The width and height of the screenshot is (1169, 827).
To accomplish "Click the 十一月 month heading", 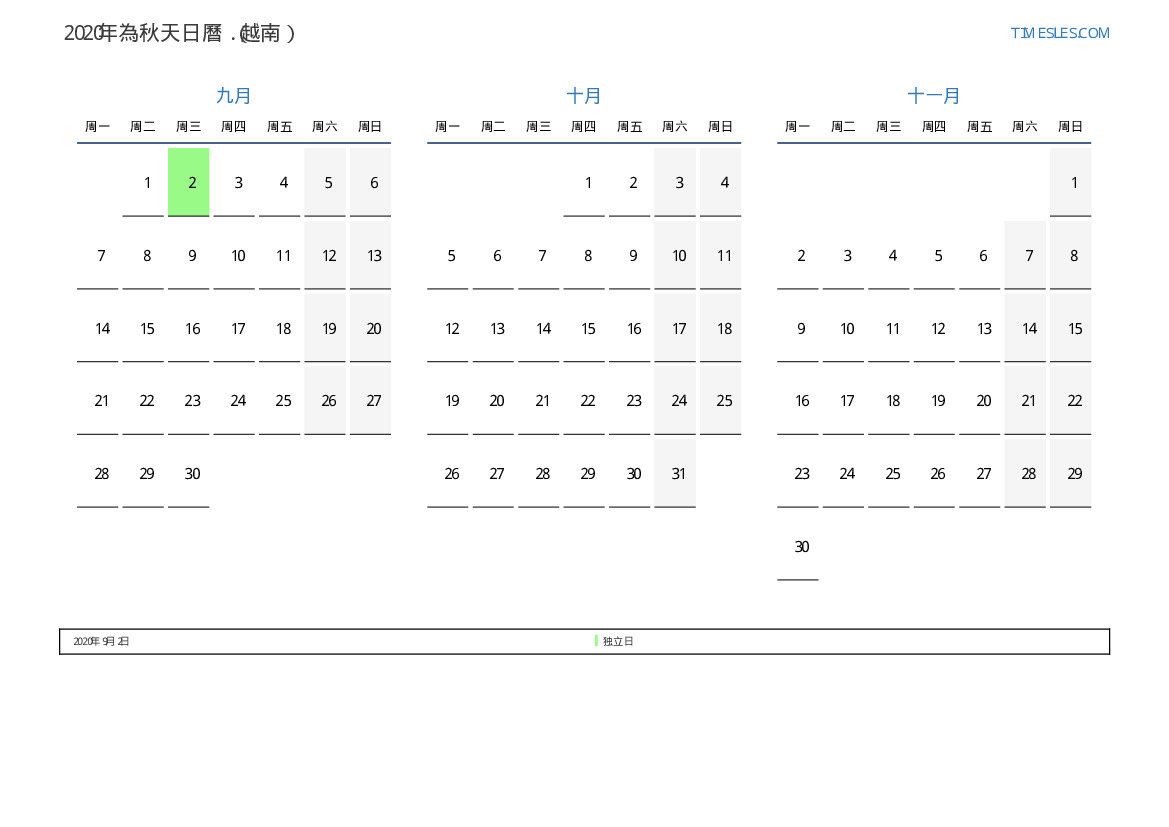I will 933,95.
